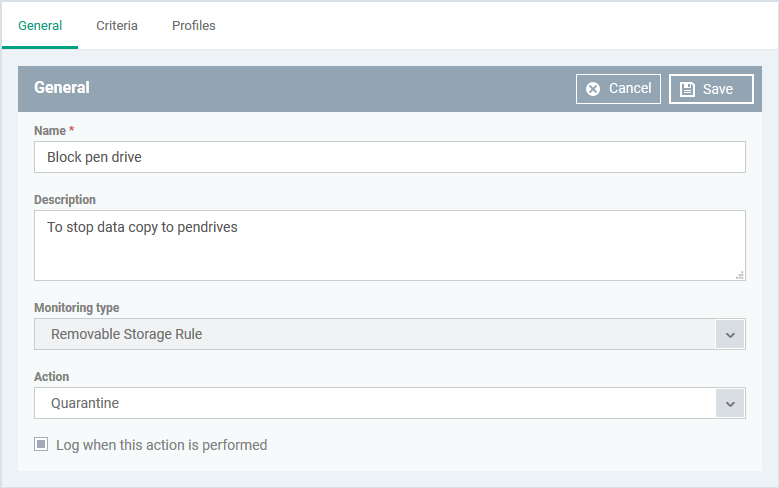Click the Name field label
This screenshot has width=779, height=488.
click(x=50, y=131)
